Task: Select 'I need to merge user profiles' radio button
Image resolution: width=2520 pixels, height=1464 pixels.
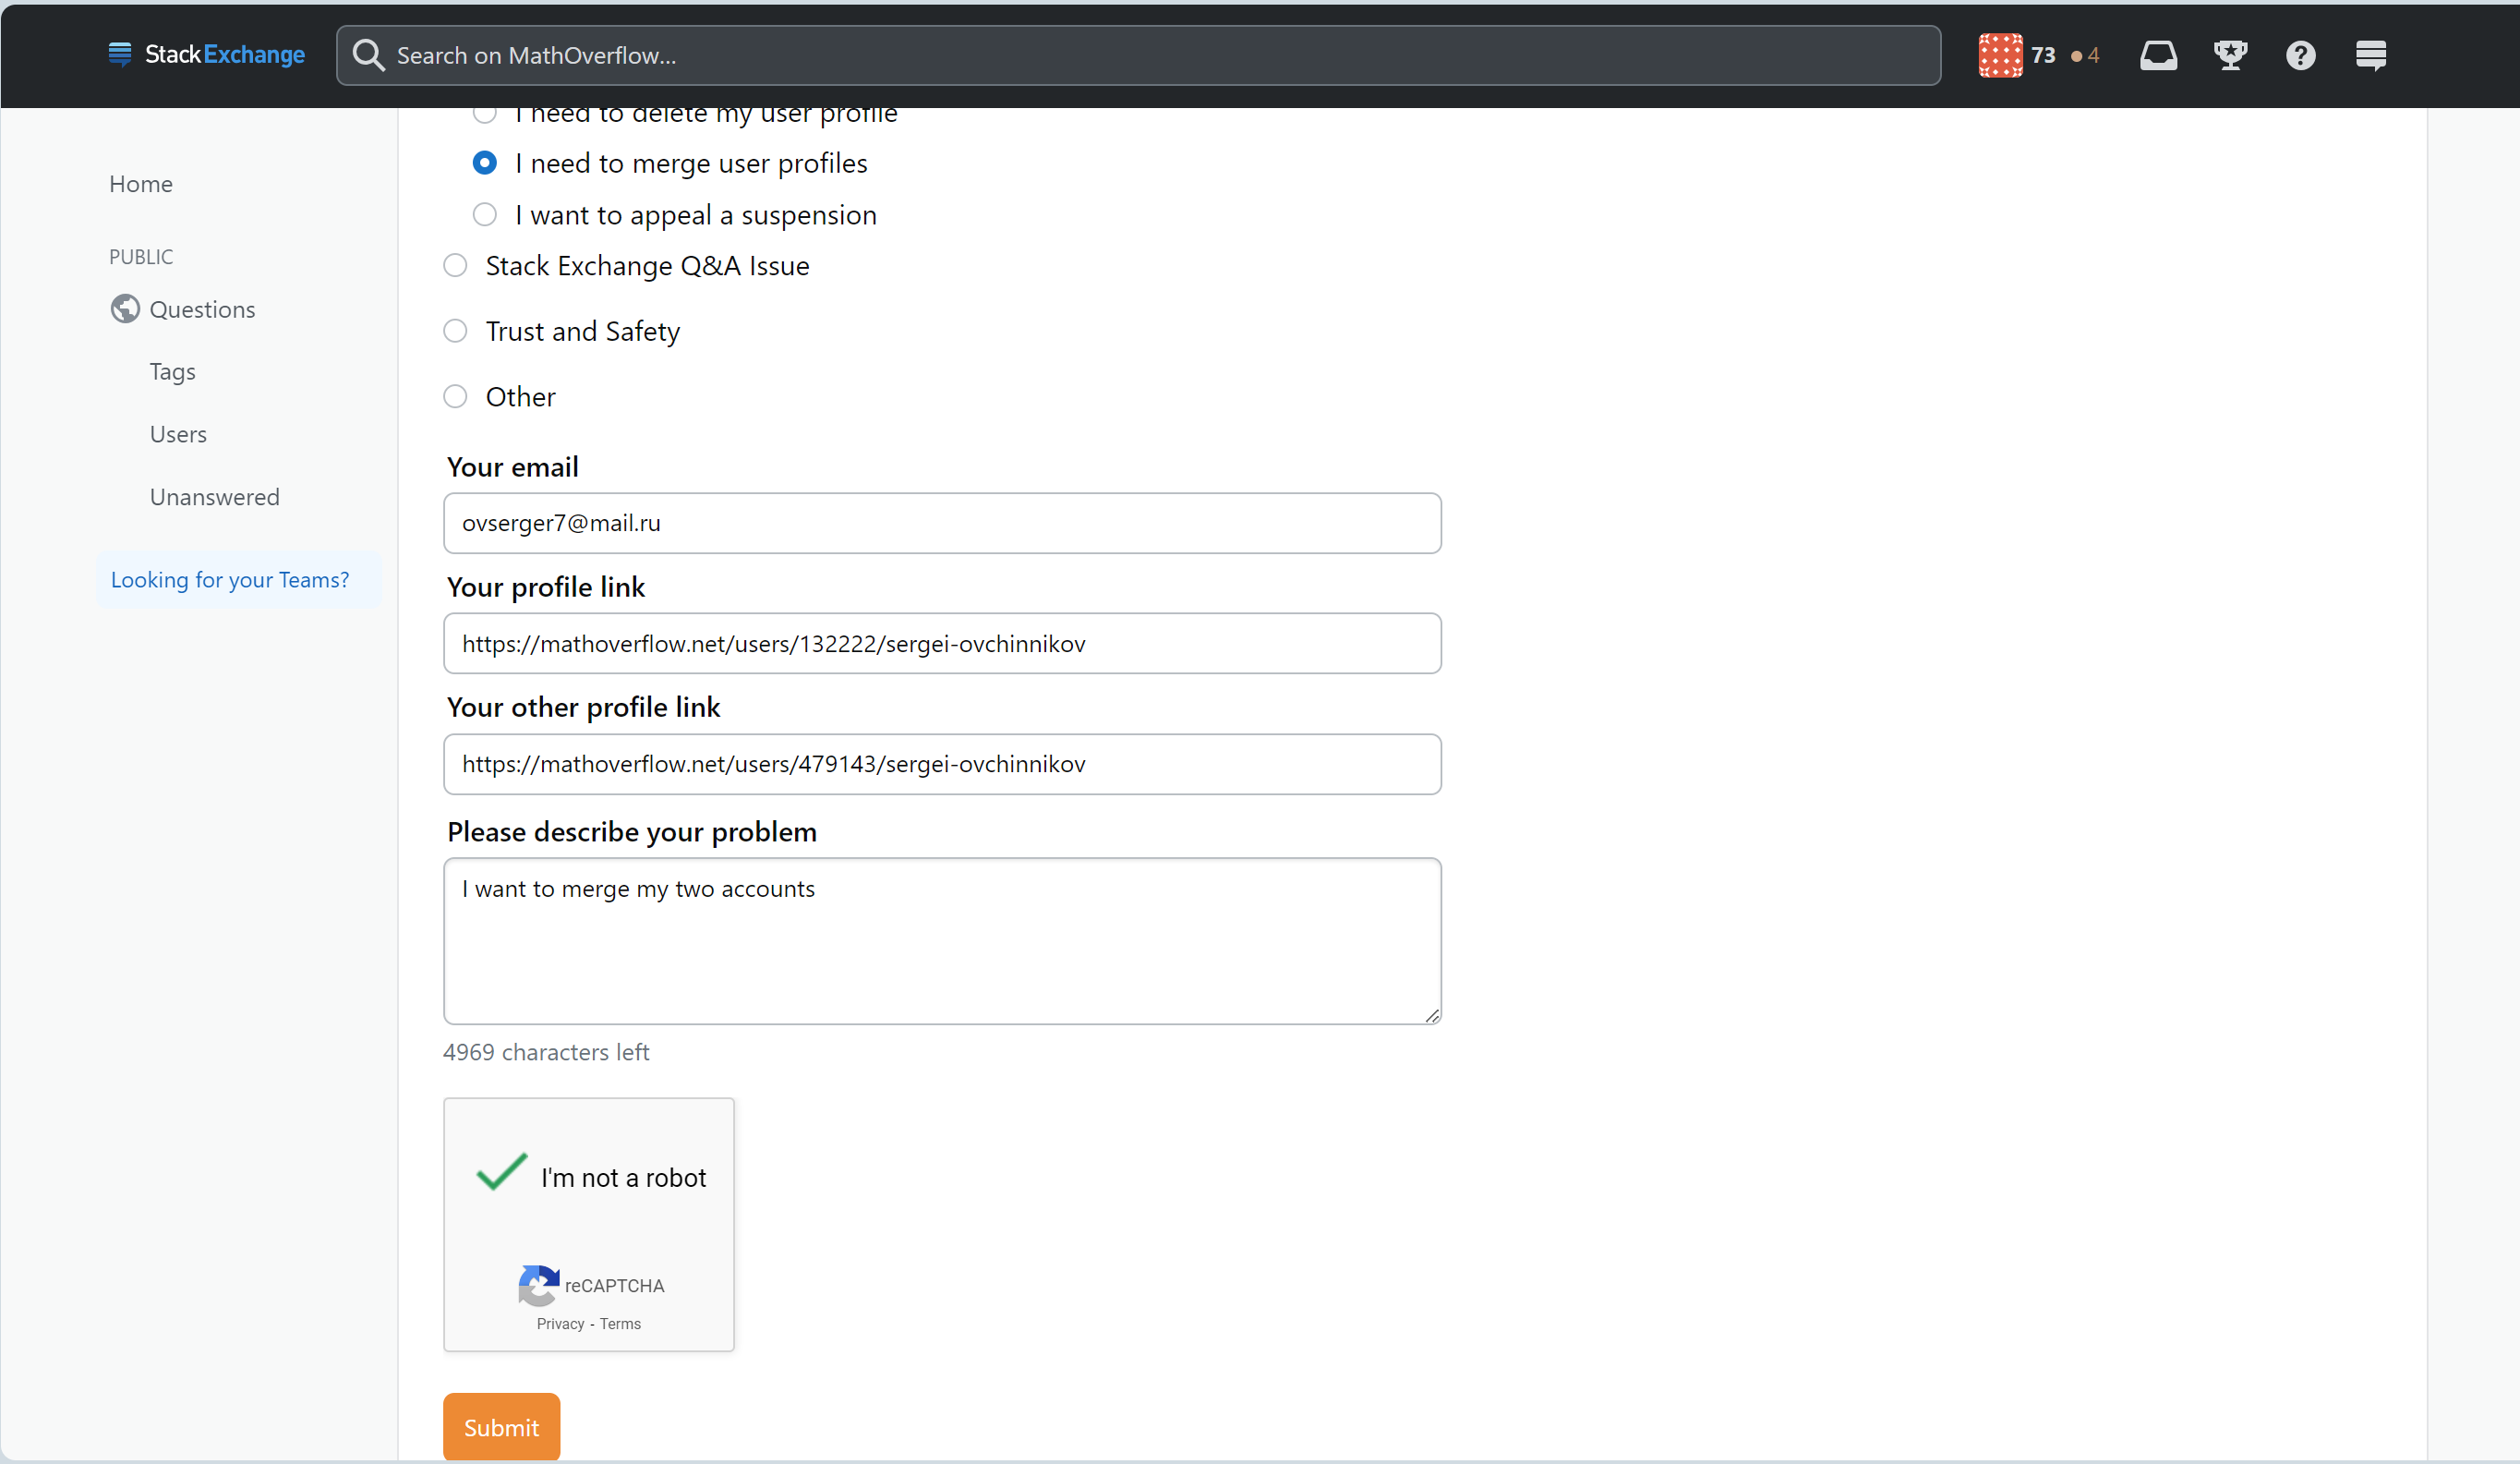Action: point(484,162)
